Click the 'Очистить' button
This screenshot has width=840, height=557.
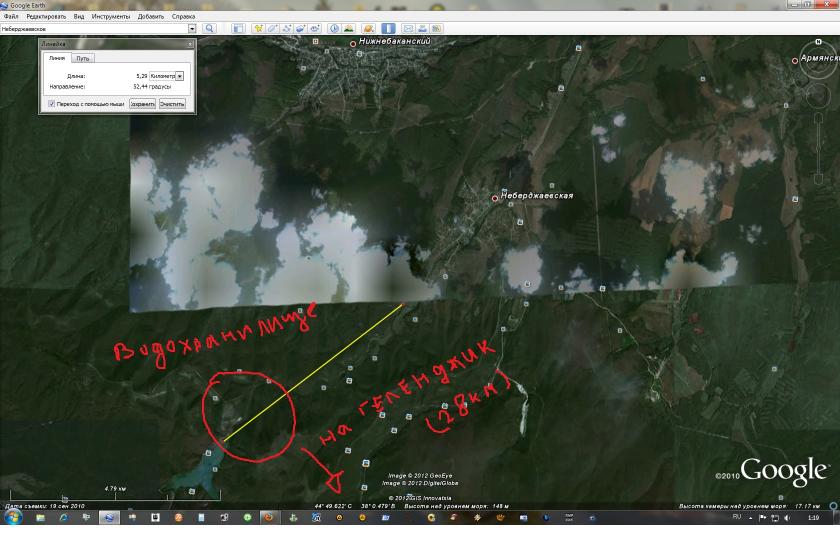[172, 103]
